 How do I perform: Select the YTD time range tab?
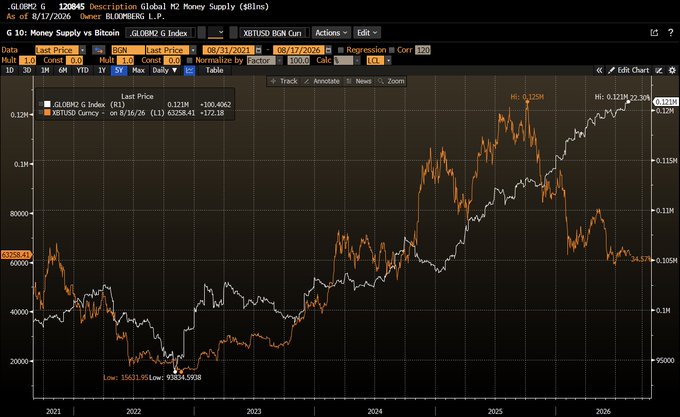tap(82, 70)
